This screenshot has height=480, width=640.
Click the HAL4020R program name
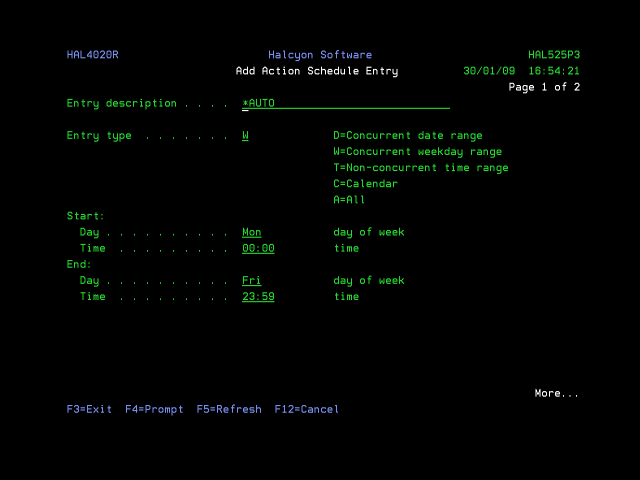[92, 55]
